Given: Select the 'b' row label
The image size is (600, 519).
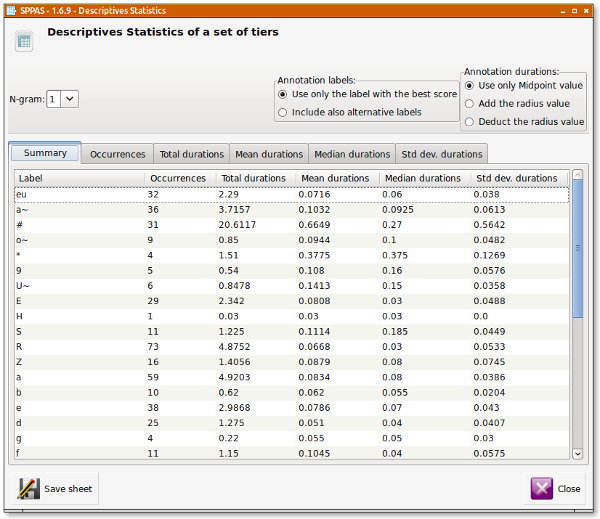Looking at the screenshot, I should tap(19, 393).
